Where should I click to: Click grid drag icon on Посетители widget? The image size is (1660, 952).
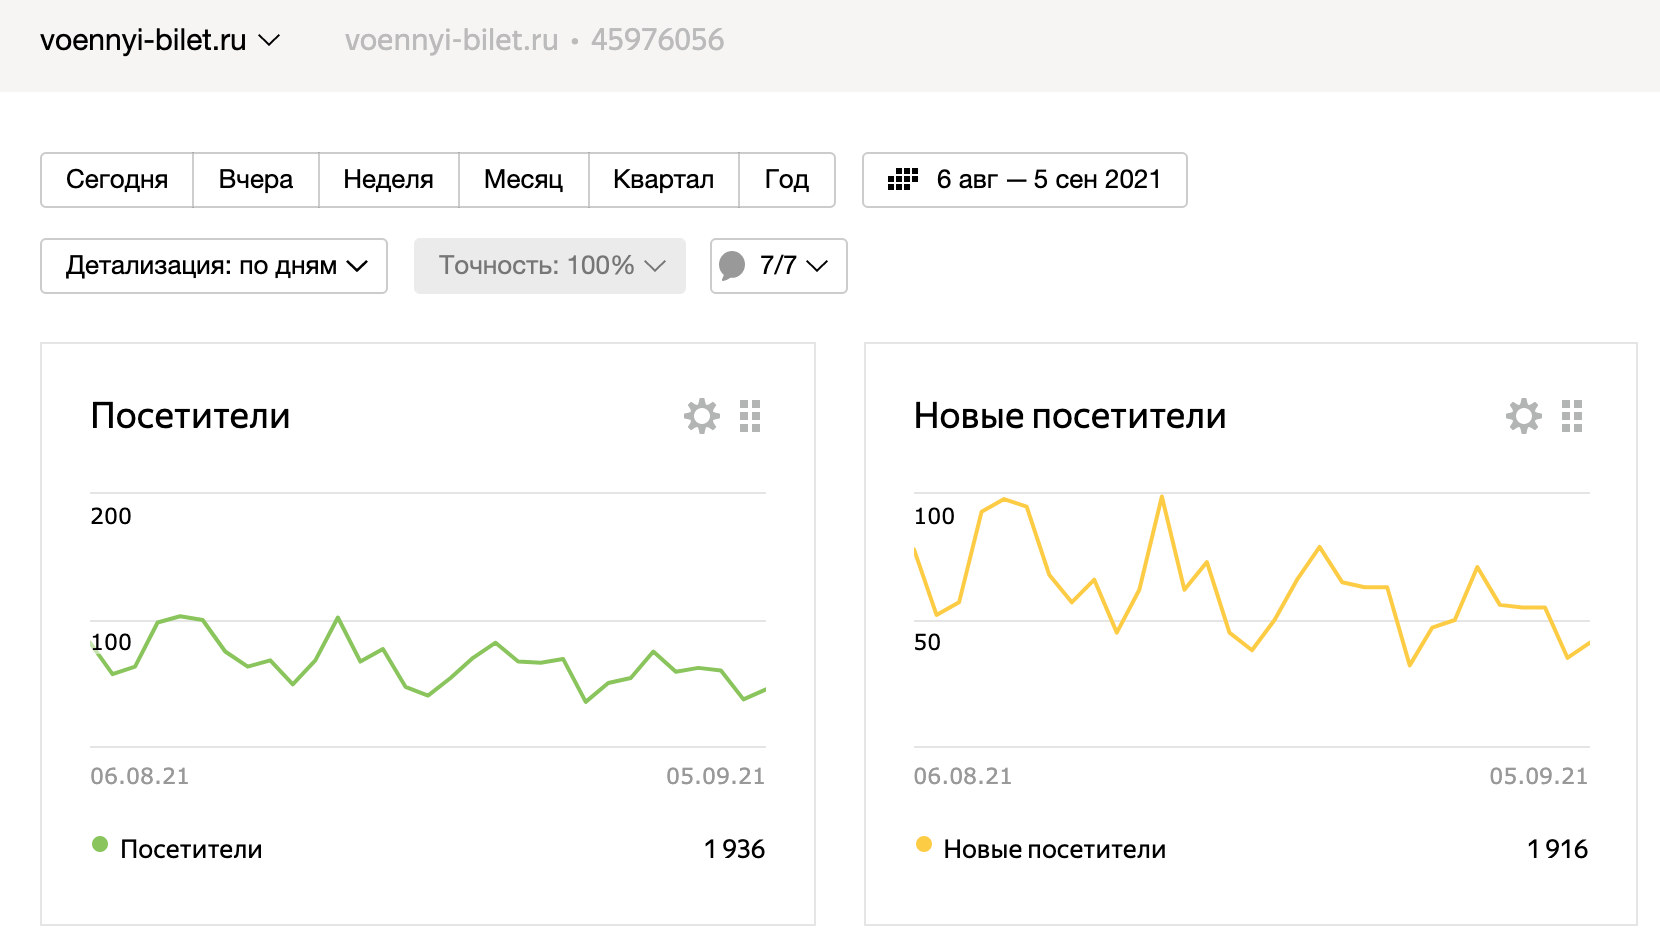(750, 416)
